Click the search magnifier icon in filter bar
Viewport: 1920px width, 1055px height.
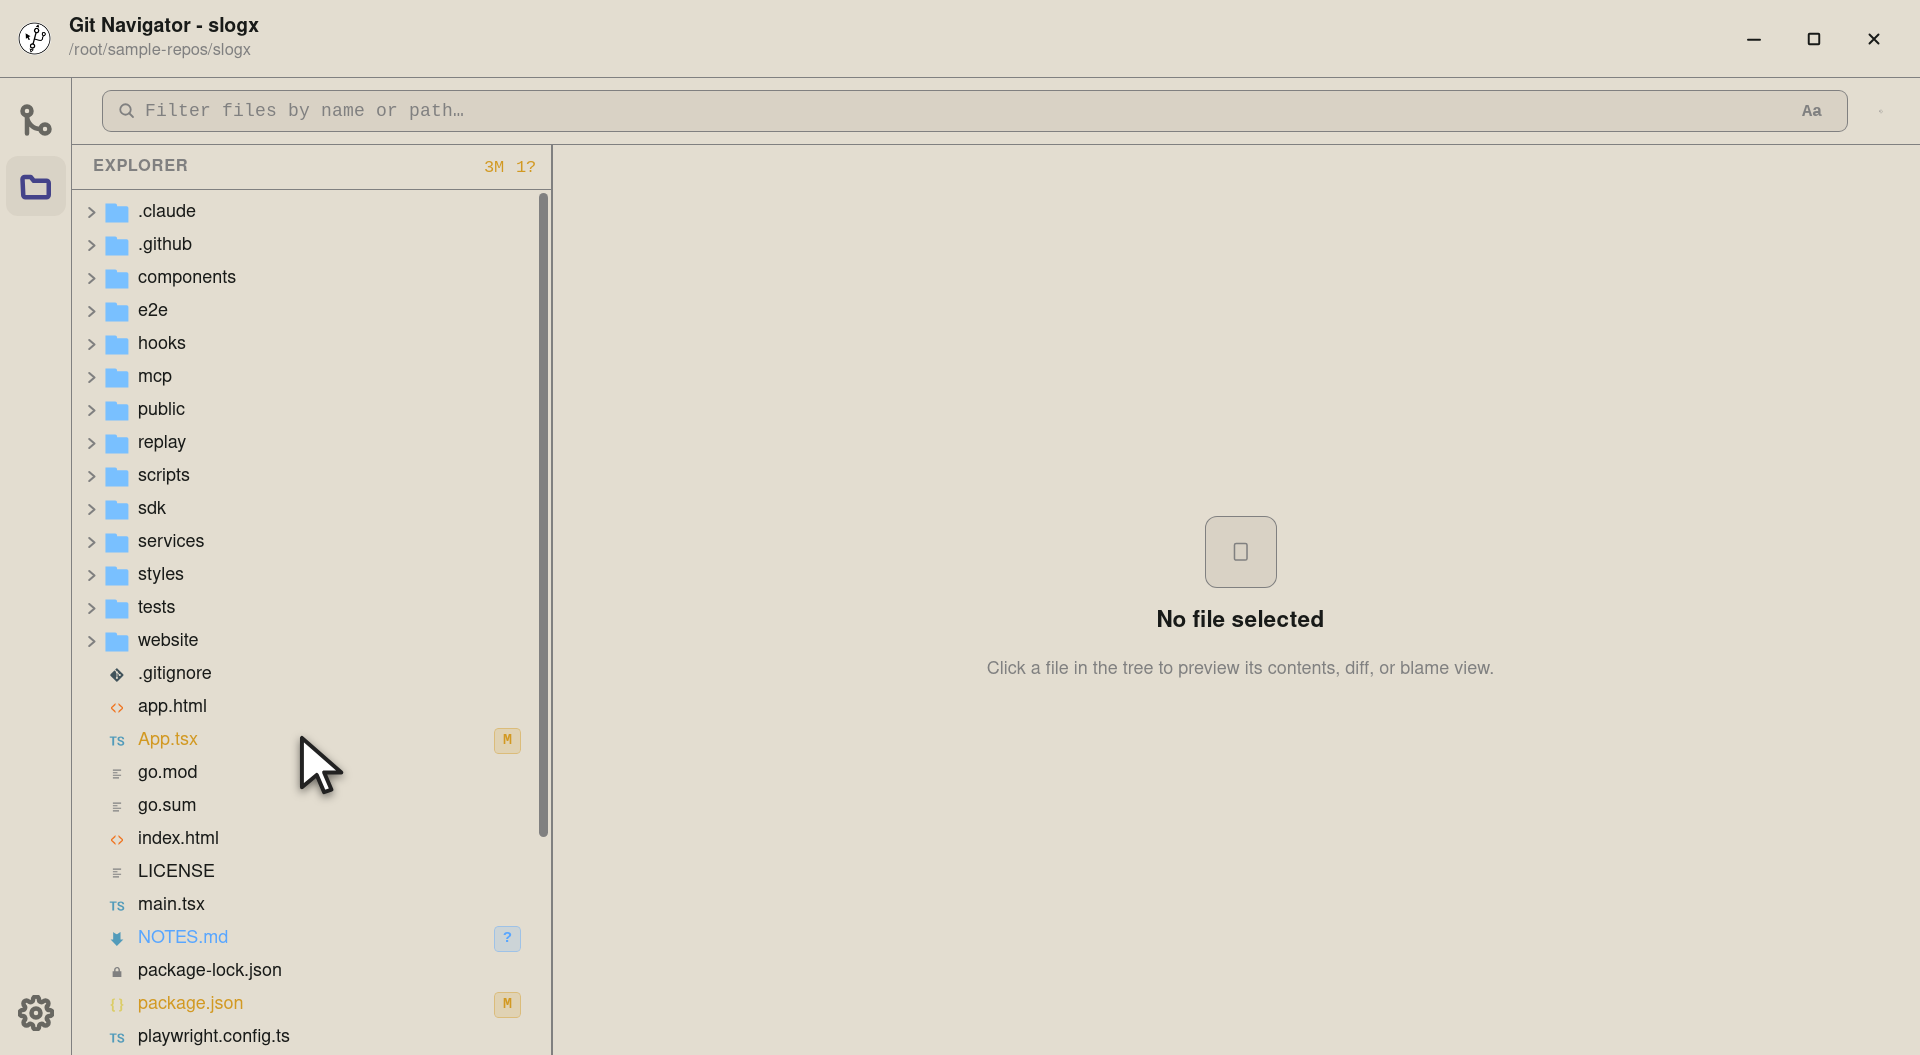click(127, 111)
